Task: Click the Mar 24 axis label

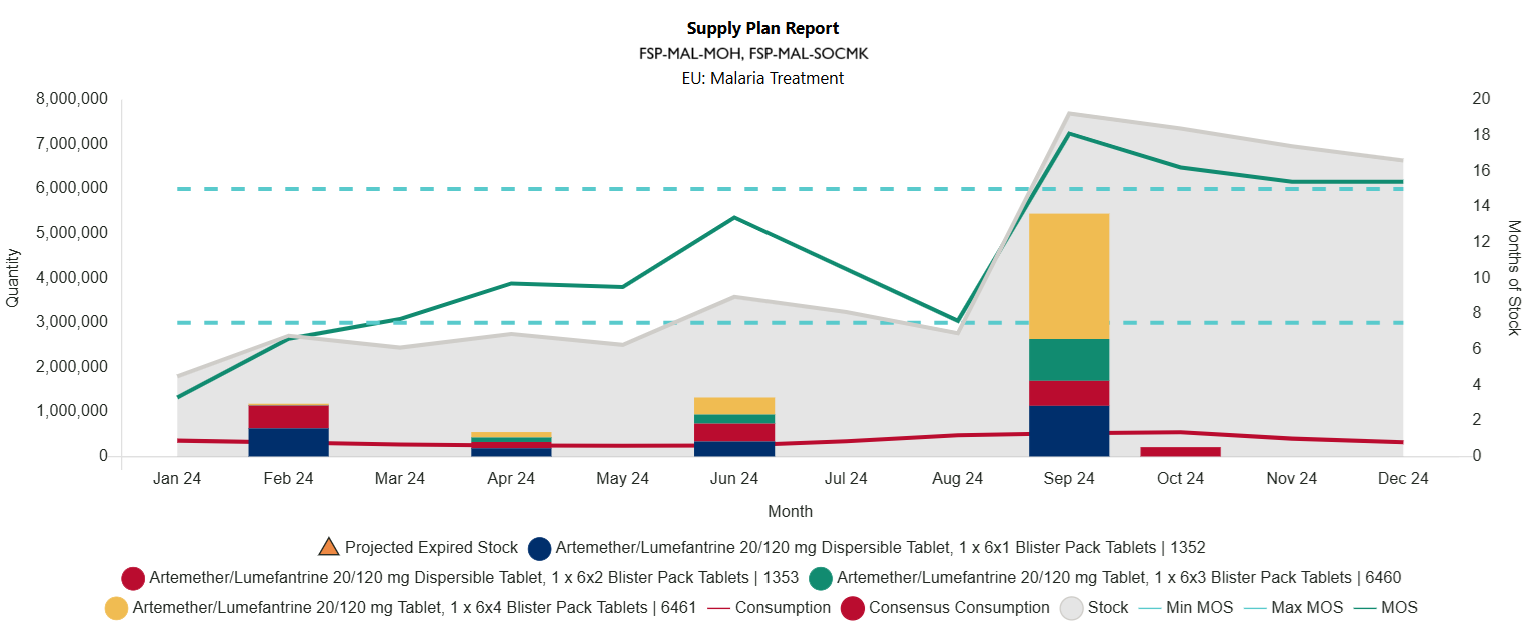Action: coord(400,479)
